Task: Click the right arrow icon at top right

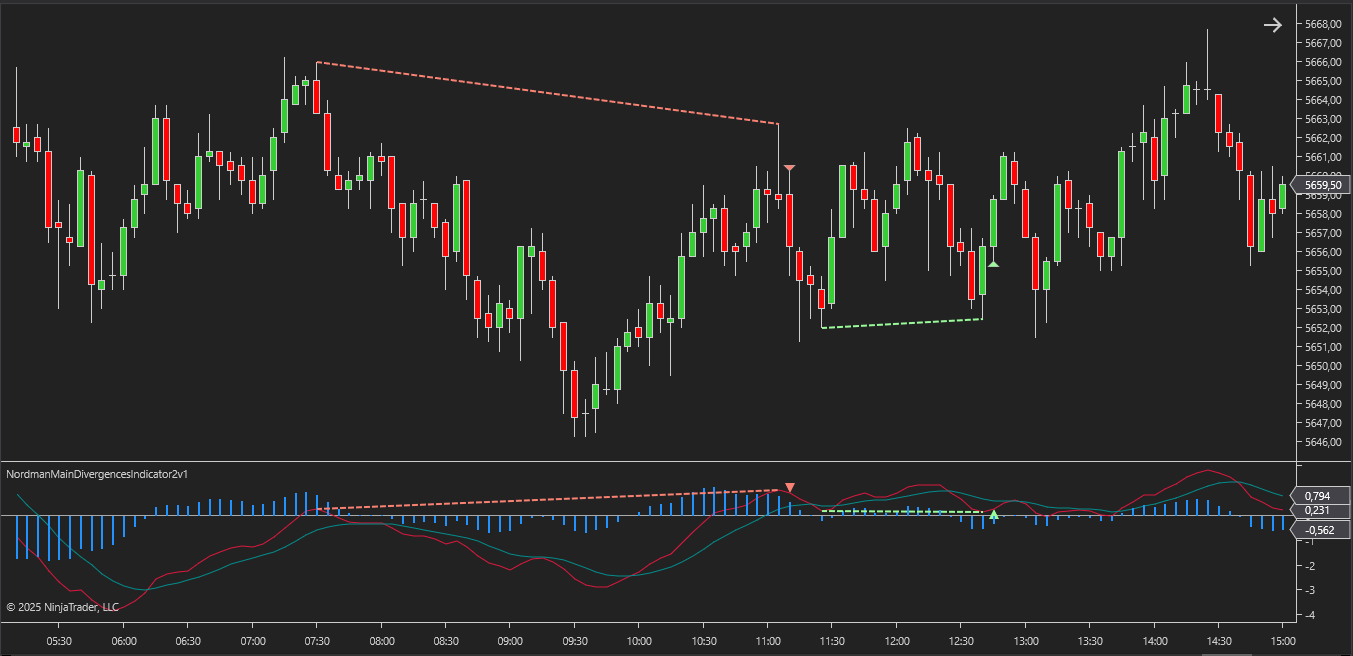Action: click(x=1272, y=25)
